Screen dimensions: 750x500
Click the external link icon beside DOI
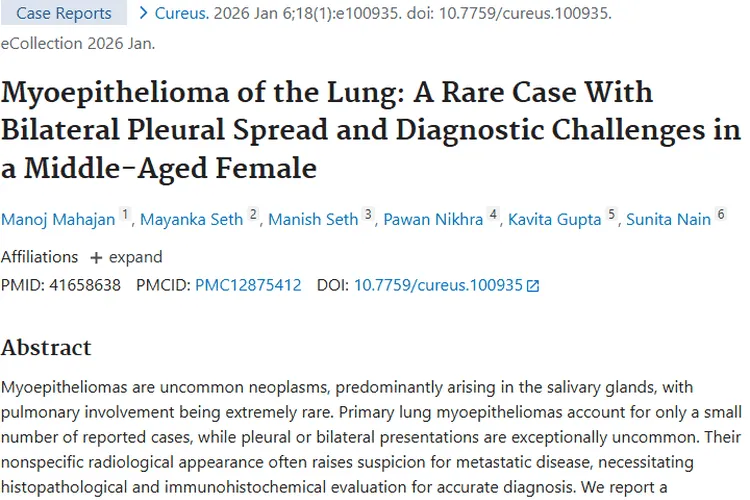tap(533, 286)
